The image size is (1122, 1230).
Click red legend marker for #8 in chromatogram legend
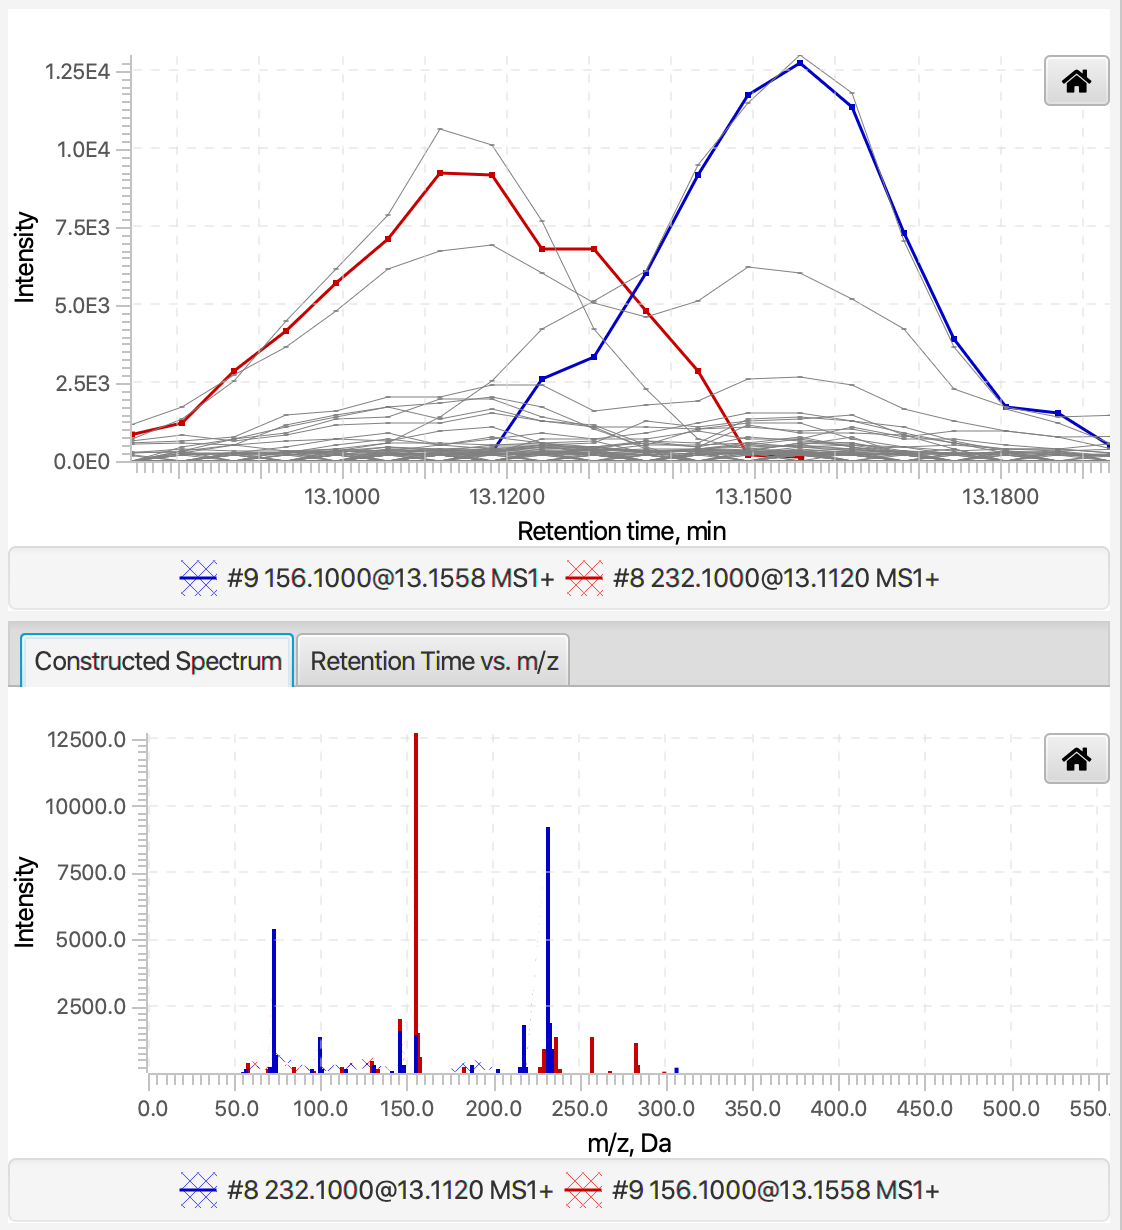point(584,578)
